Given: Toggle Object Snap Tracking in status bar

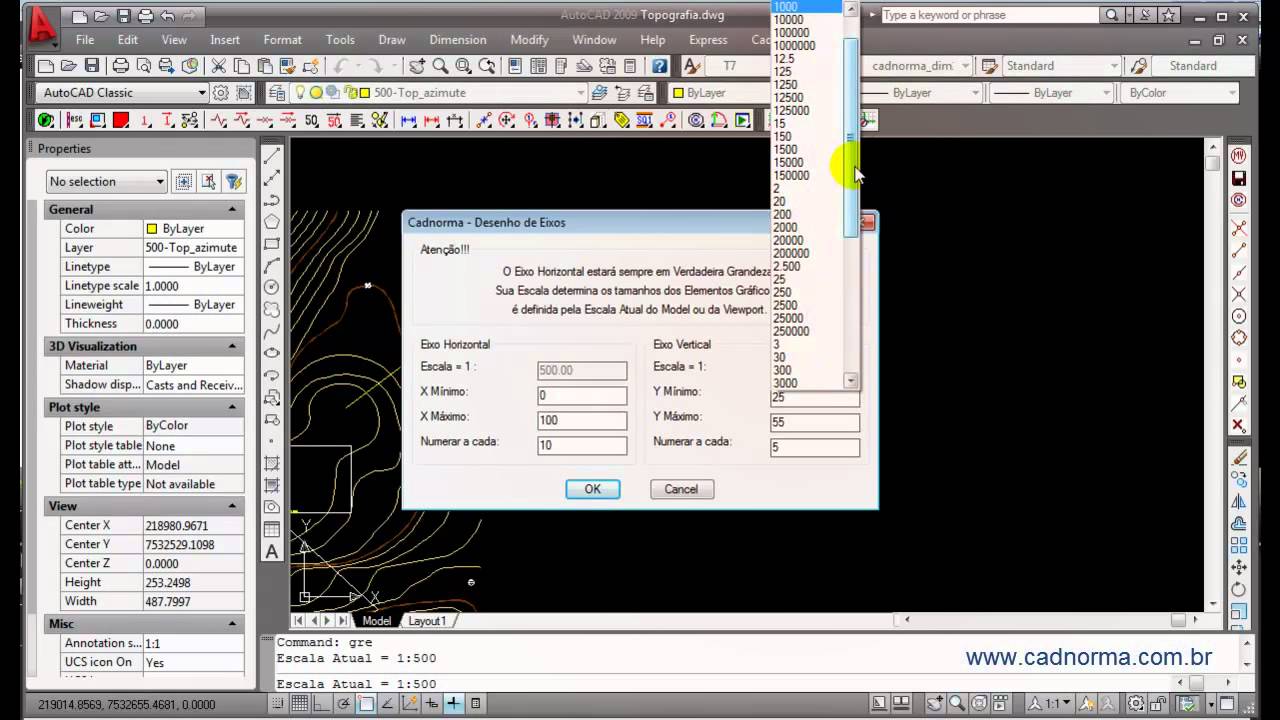Looking at the screenshot, I should coord(388,704).
